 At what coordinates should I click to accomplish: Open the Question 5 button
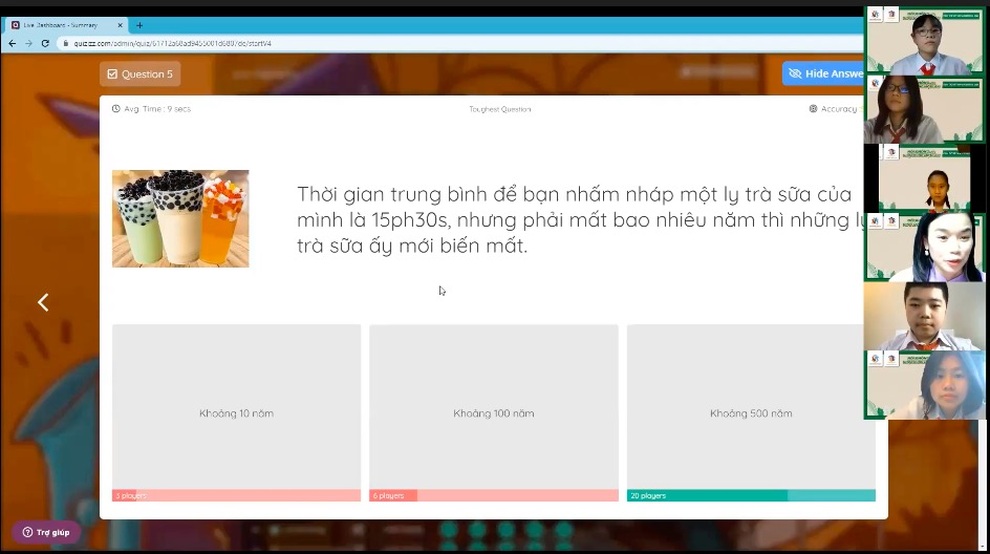tap(140, 74)
